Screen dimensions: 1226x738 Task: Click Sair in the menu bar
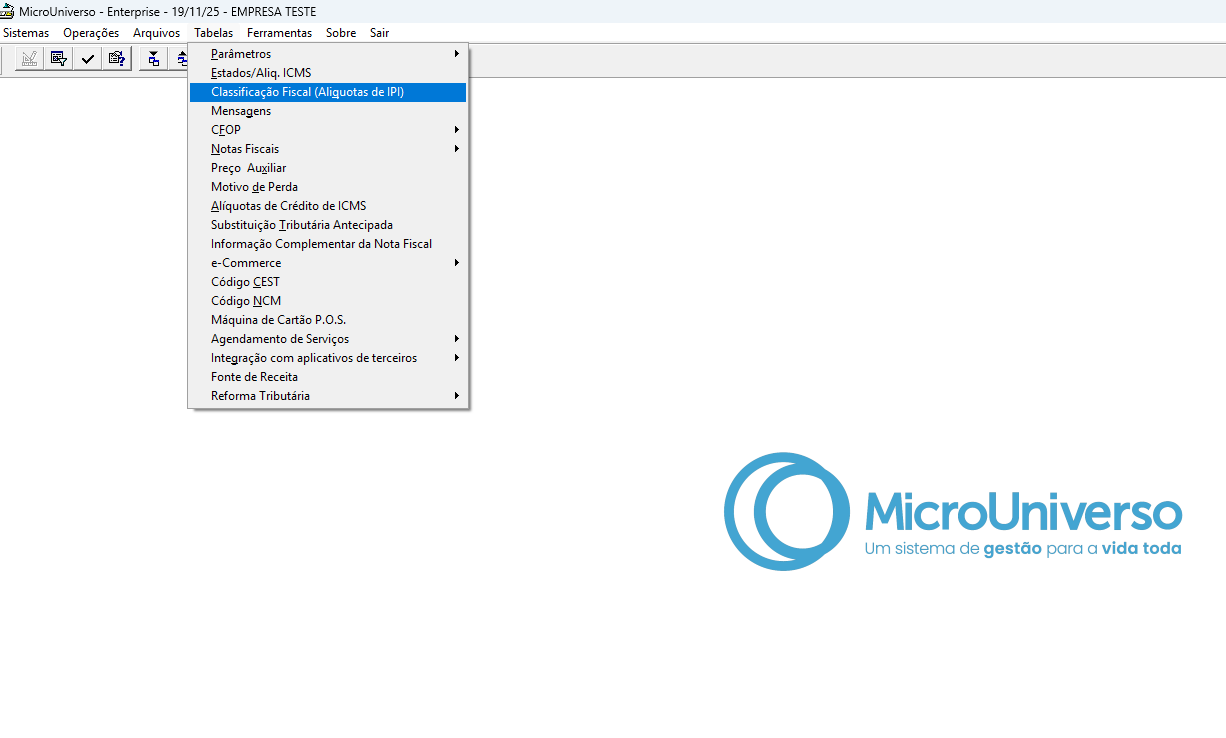point(379,33)
